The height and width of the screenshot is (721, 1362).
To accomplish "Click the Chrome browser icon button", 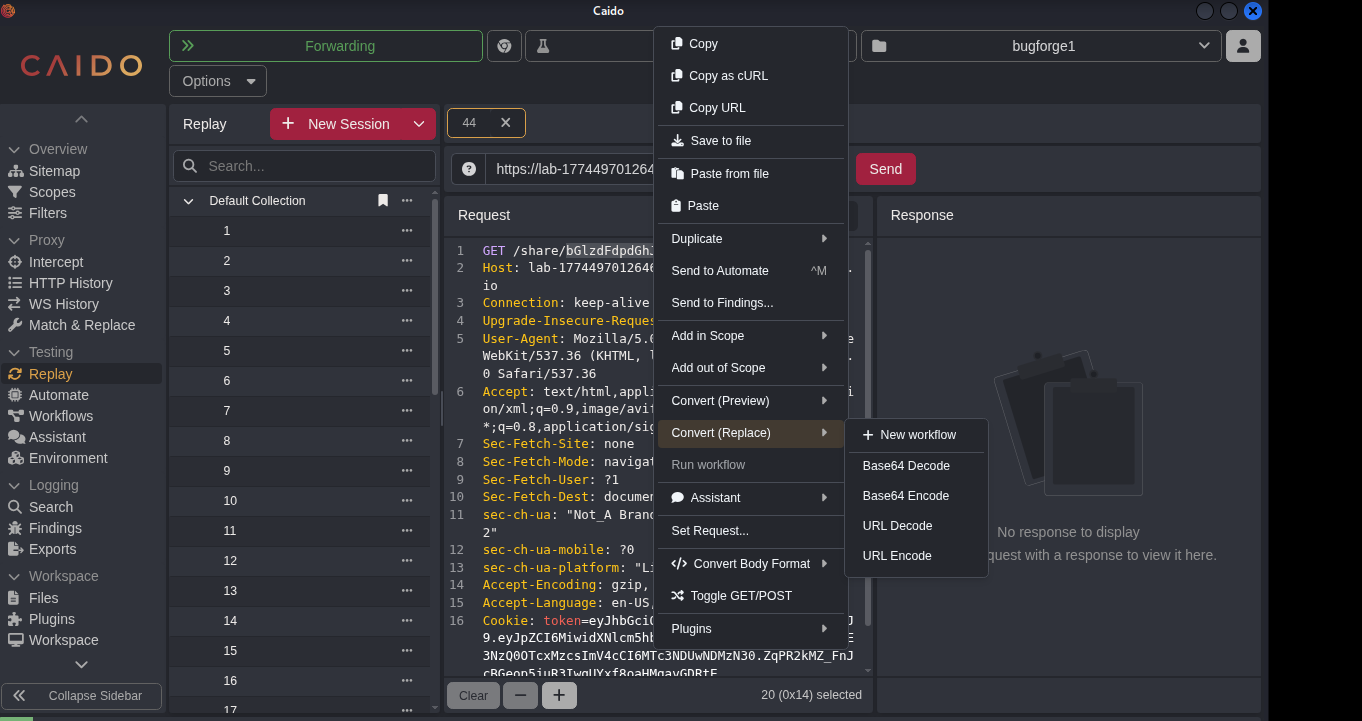I will point(504,46).
